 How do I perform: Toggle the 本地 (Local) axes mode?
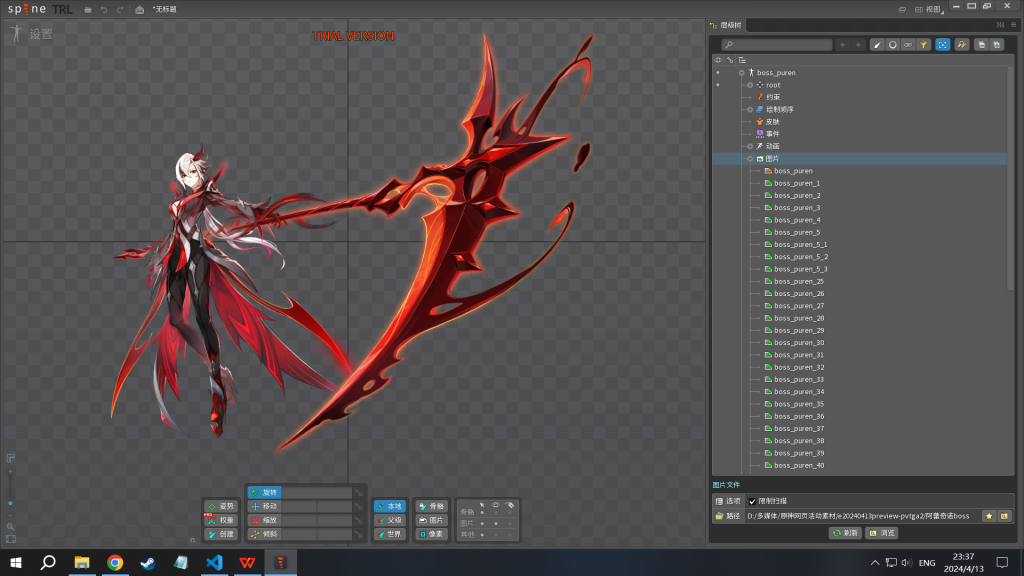390,506
